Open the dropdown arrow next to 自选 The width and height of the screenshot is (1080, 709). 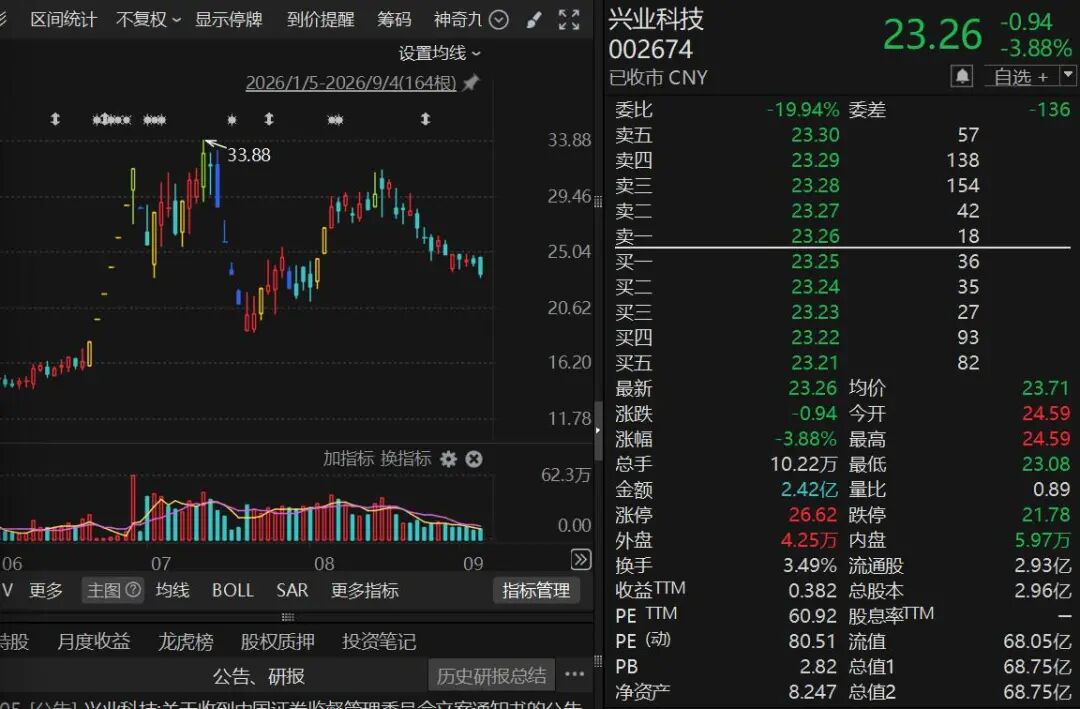coord(1068,75)
